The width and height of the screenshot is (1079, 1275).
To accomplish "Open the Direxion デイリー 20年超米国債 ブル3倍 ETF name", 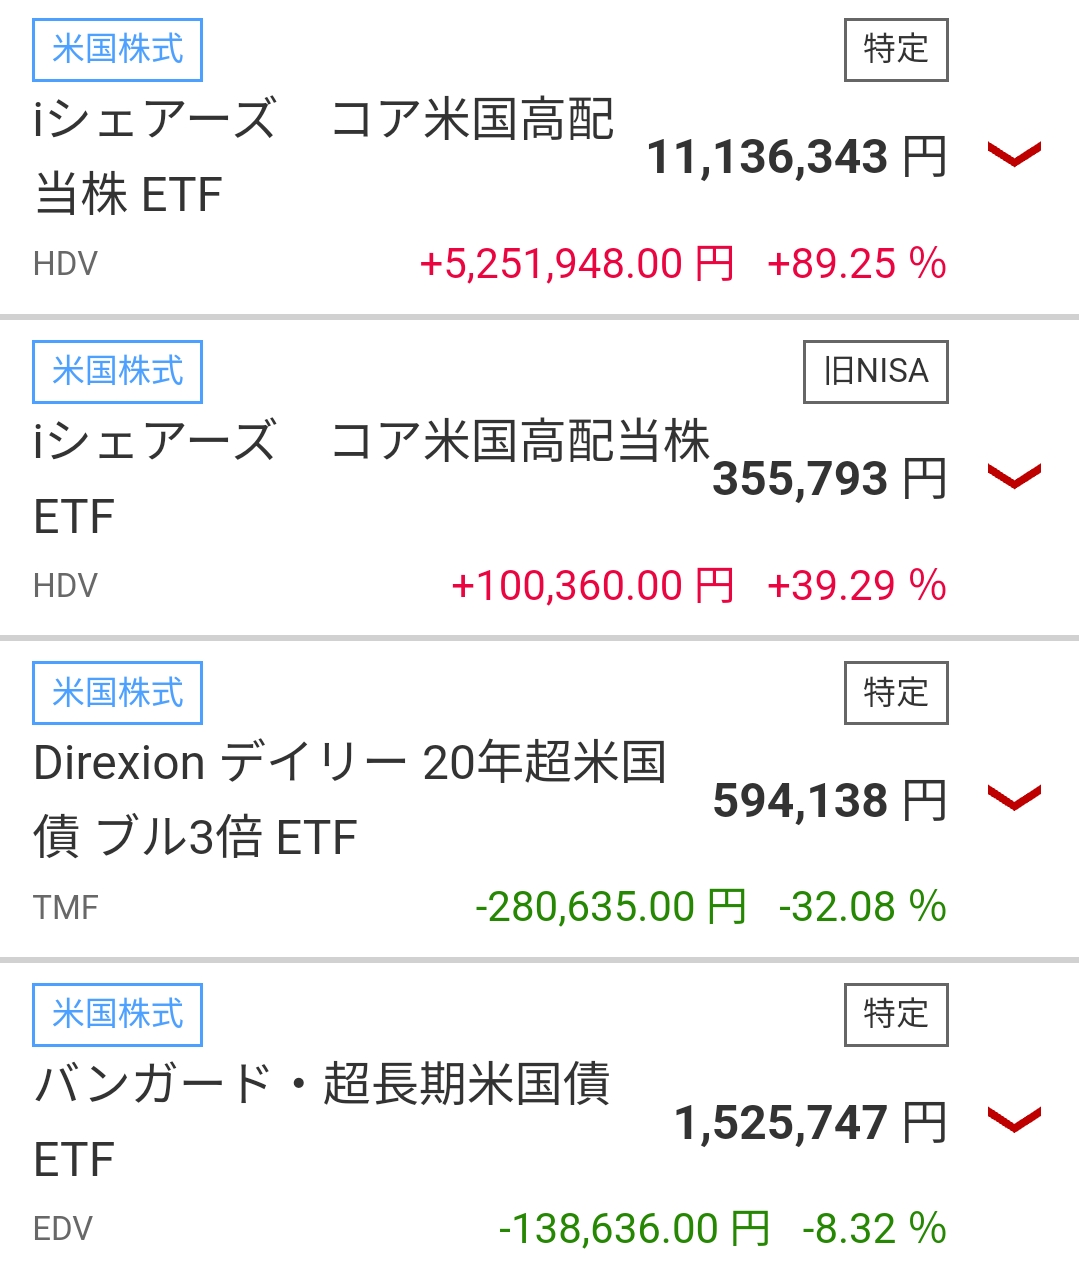I will coord(349,799).
